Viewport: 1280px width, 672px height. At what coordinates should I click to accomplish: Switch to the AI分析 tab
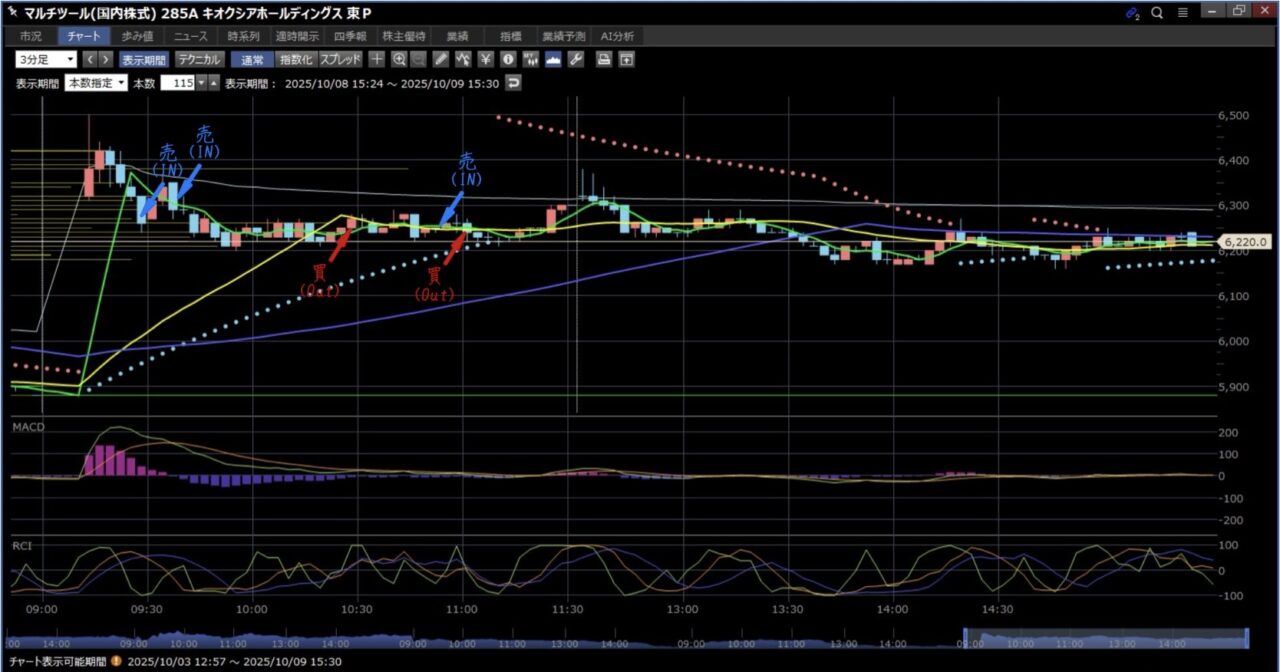coord(617,36)
